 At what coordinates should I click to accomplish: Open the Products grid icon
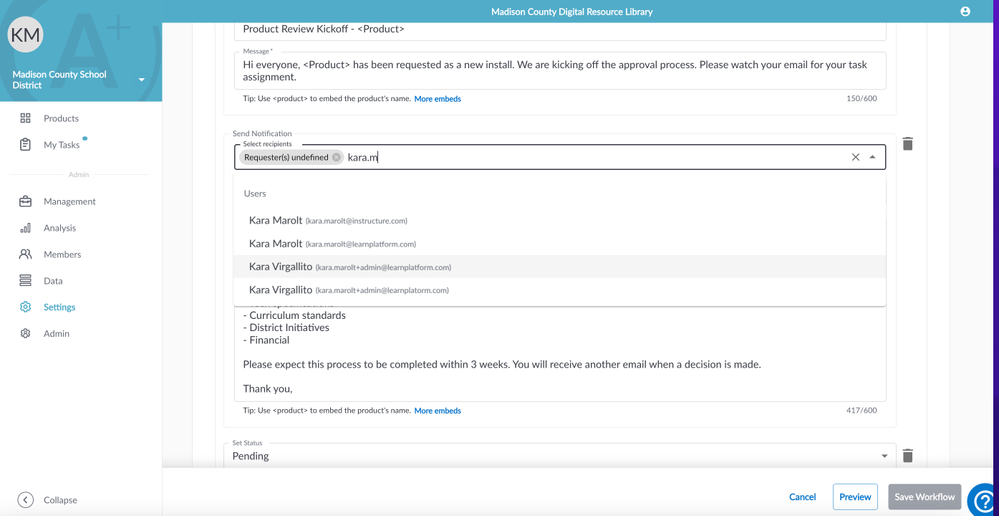tap(25, 118)
